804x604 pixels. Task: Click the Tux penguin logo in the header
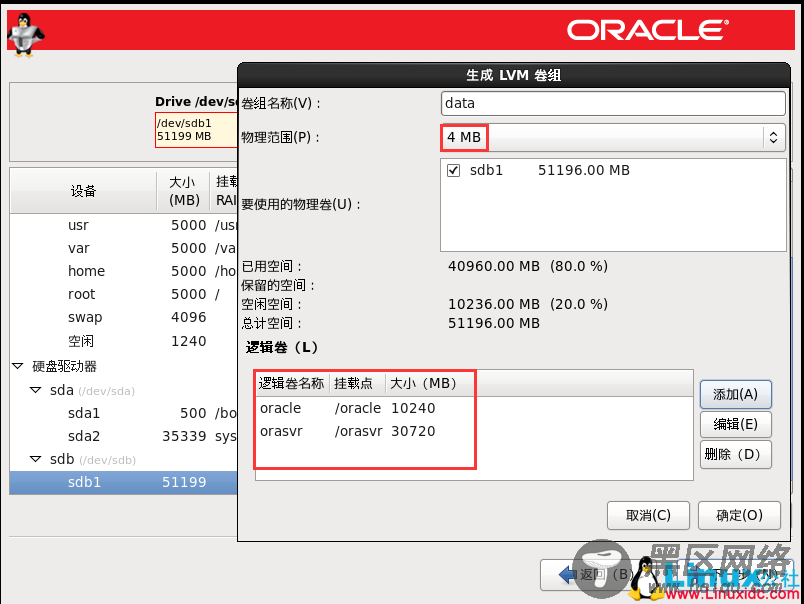(x=26, y=35)
